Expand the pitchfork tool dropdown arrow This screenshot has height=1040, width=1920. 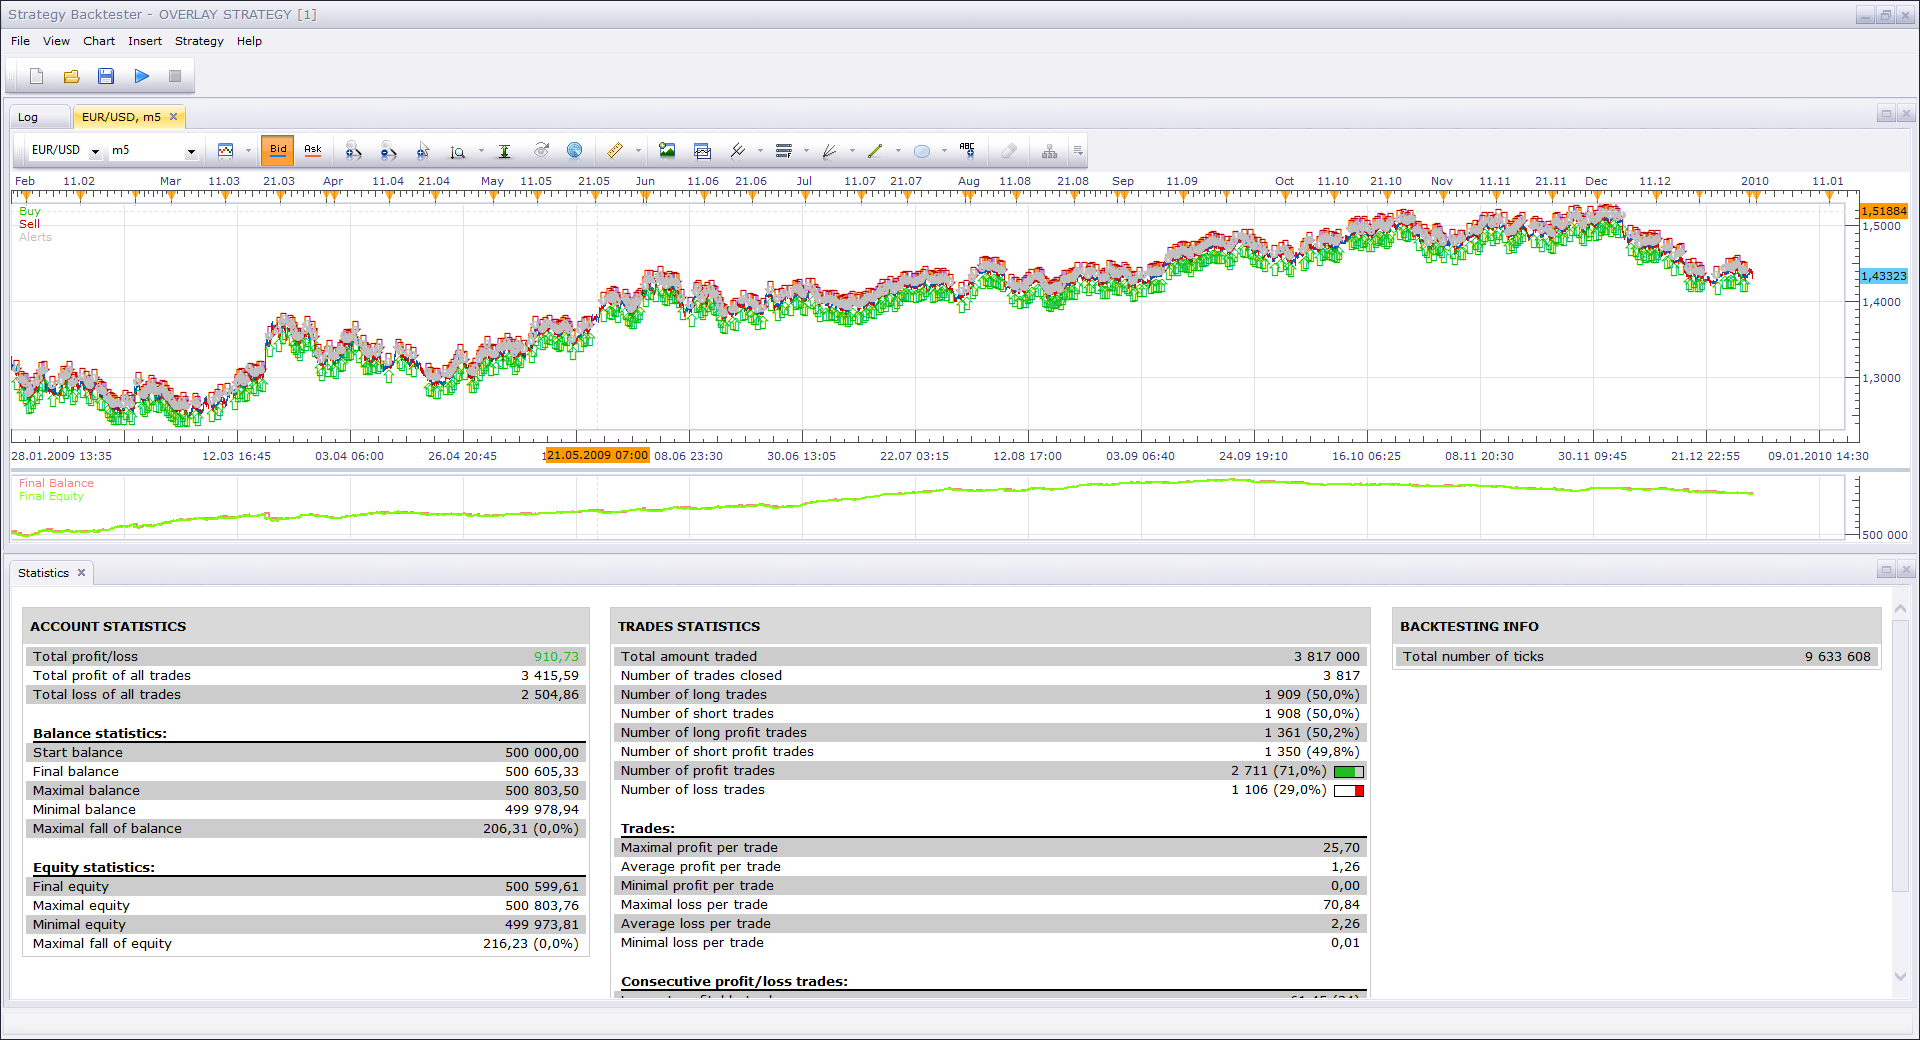(x=760, y=151)
